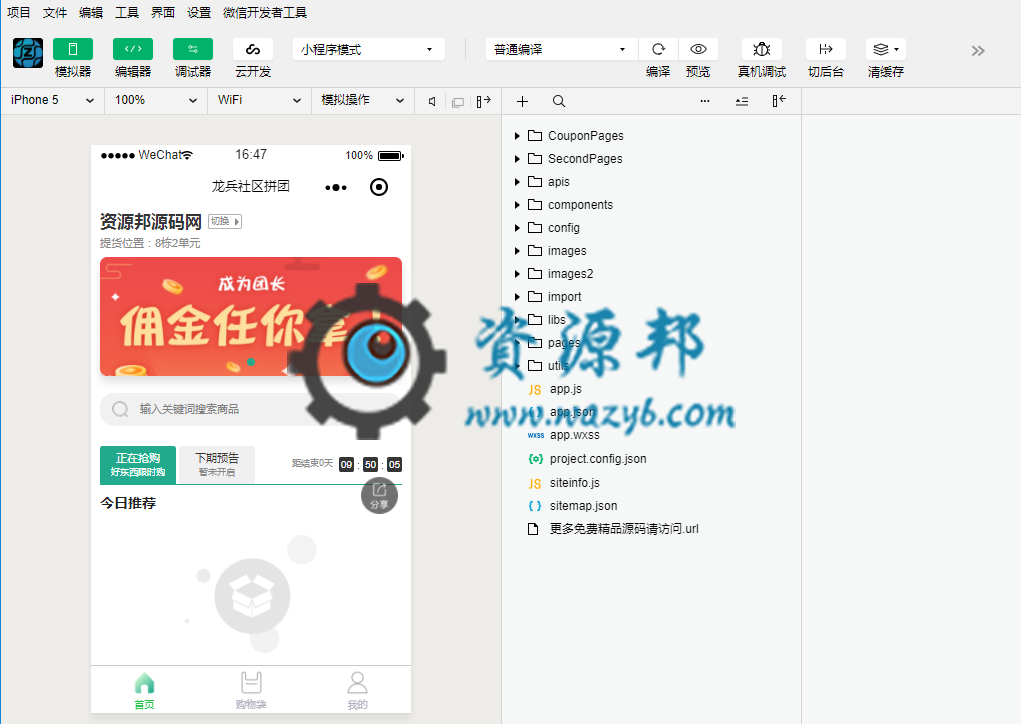This screenshot has height=724, width=1021.
Task: Add a new file with plus icon
Action: [x=522, y=102]
